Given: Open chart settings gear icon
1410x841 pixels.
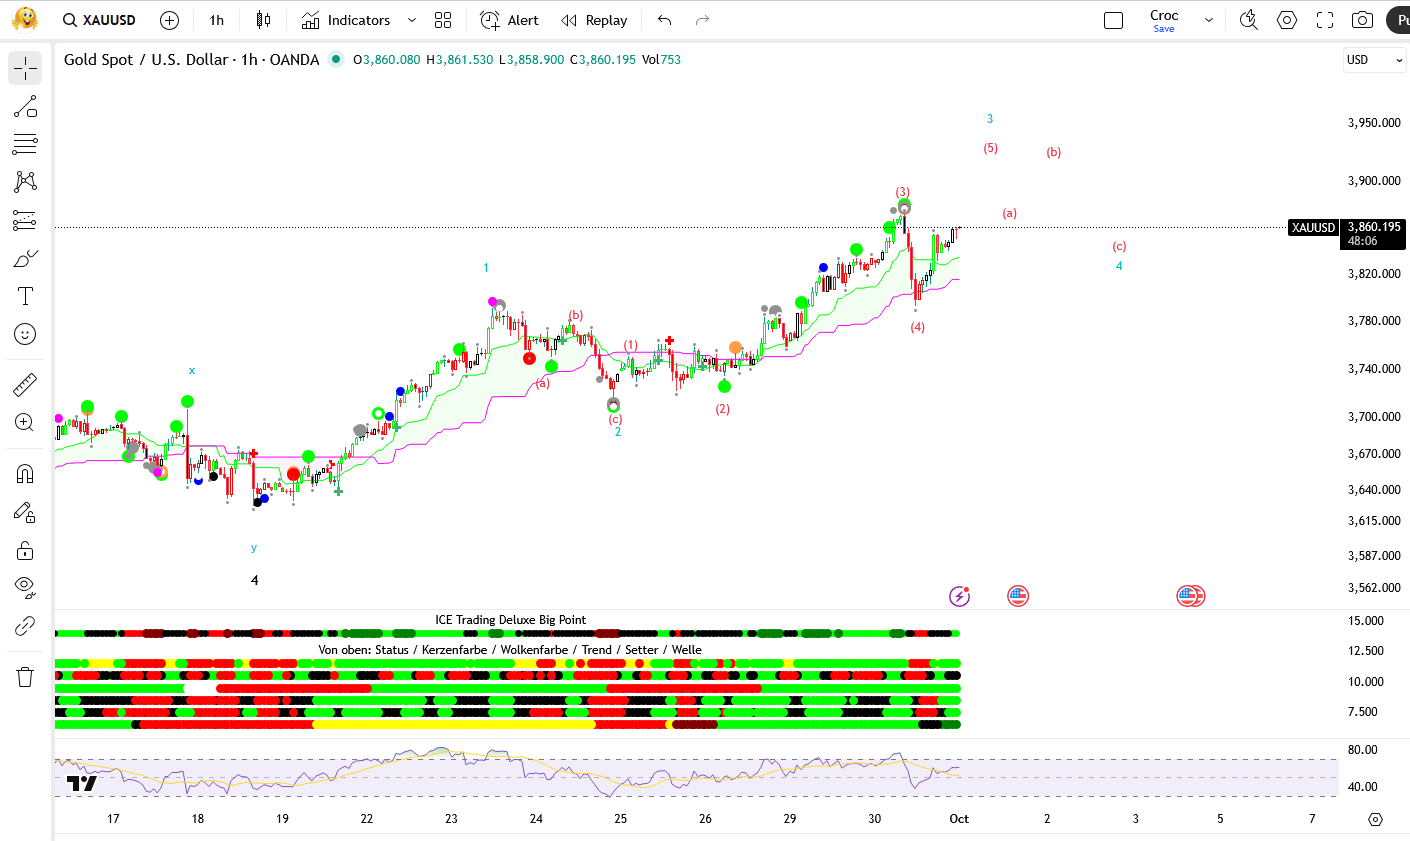Looking at the screenshot, I should point(1287,20).
